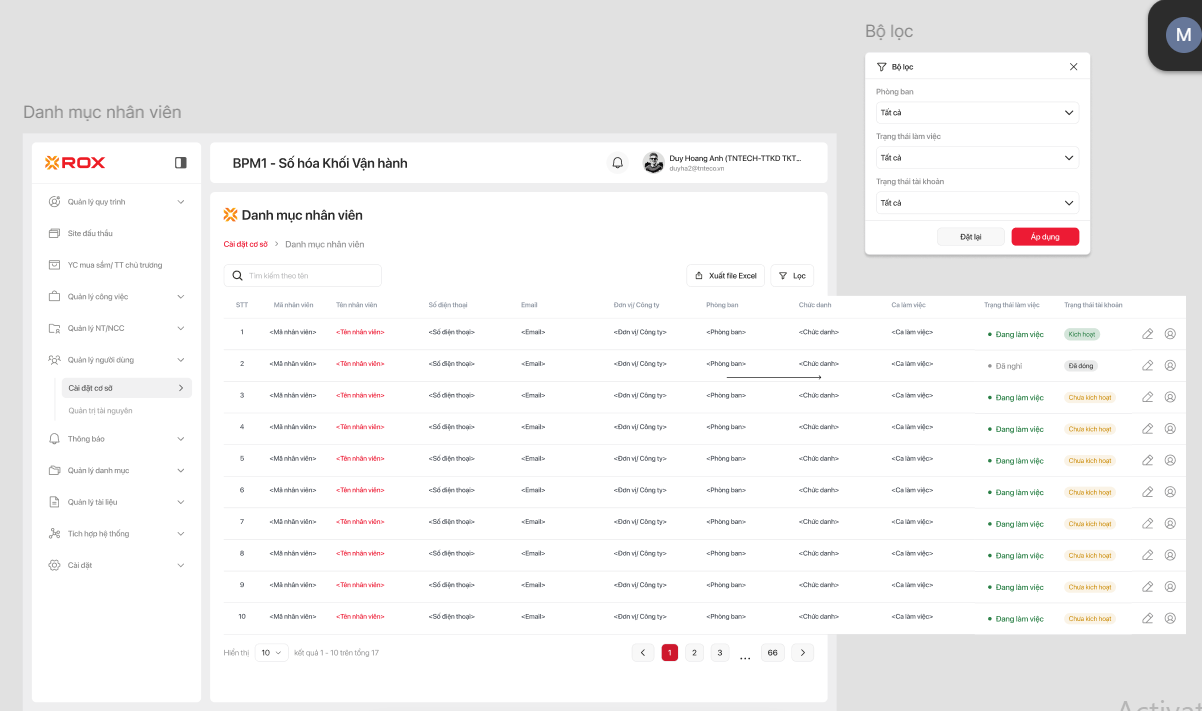Click the notification bell icon in header
The height and width of the screenshot is (711, 1202).
point(617,163)
